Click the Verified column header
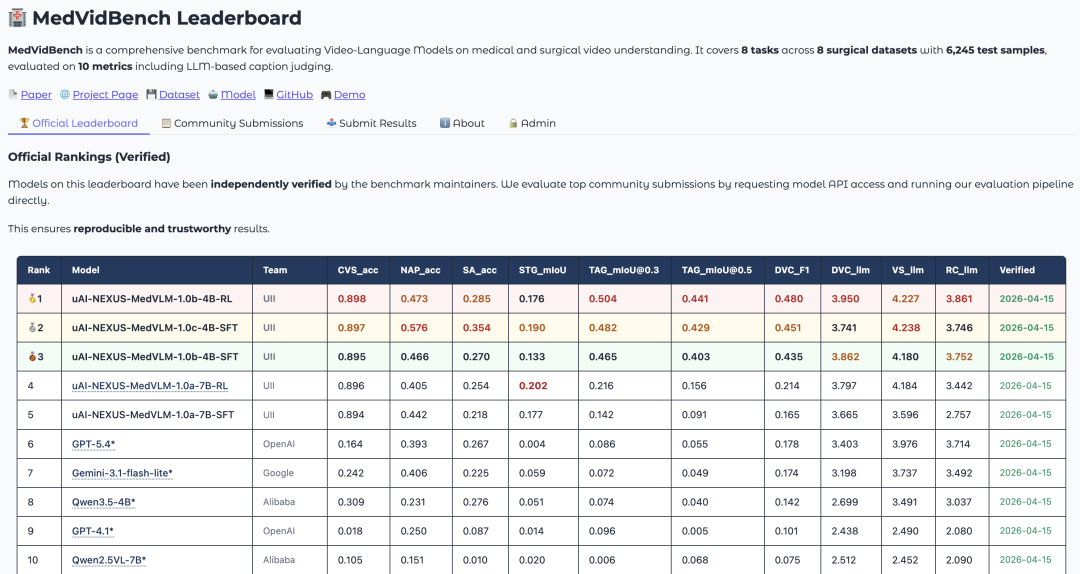1080x574 pixels. [1017, 270]
